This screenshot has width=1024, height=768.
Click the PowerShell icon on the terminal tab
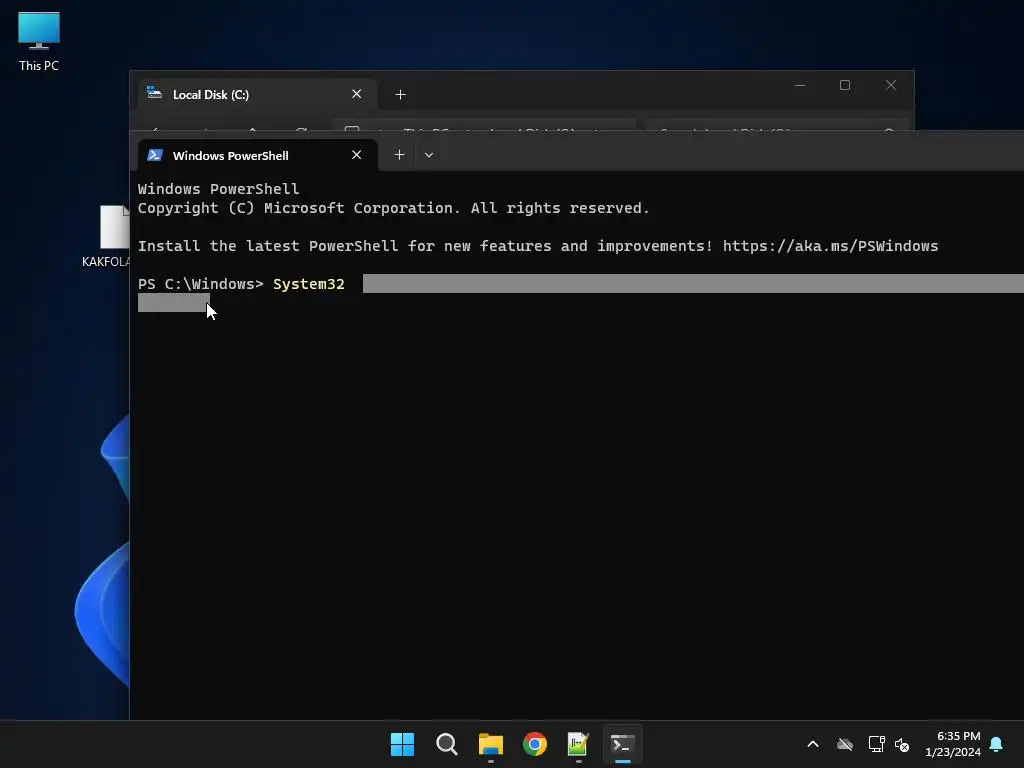155,155
